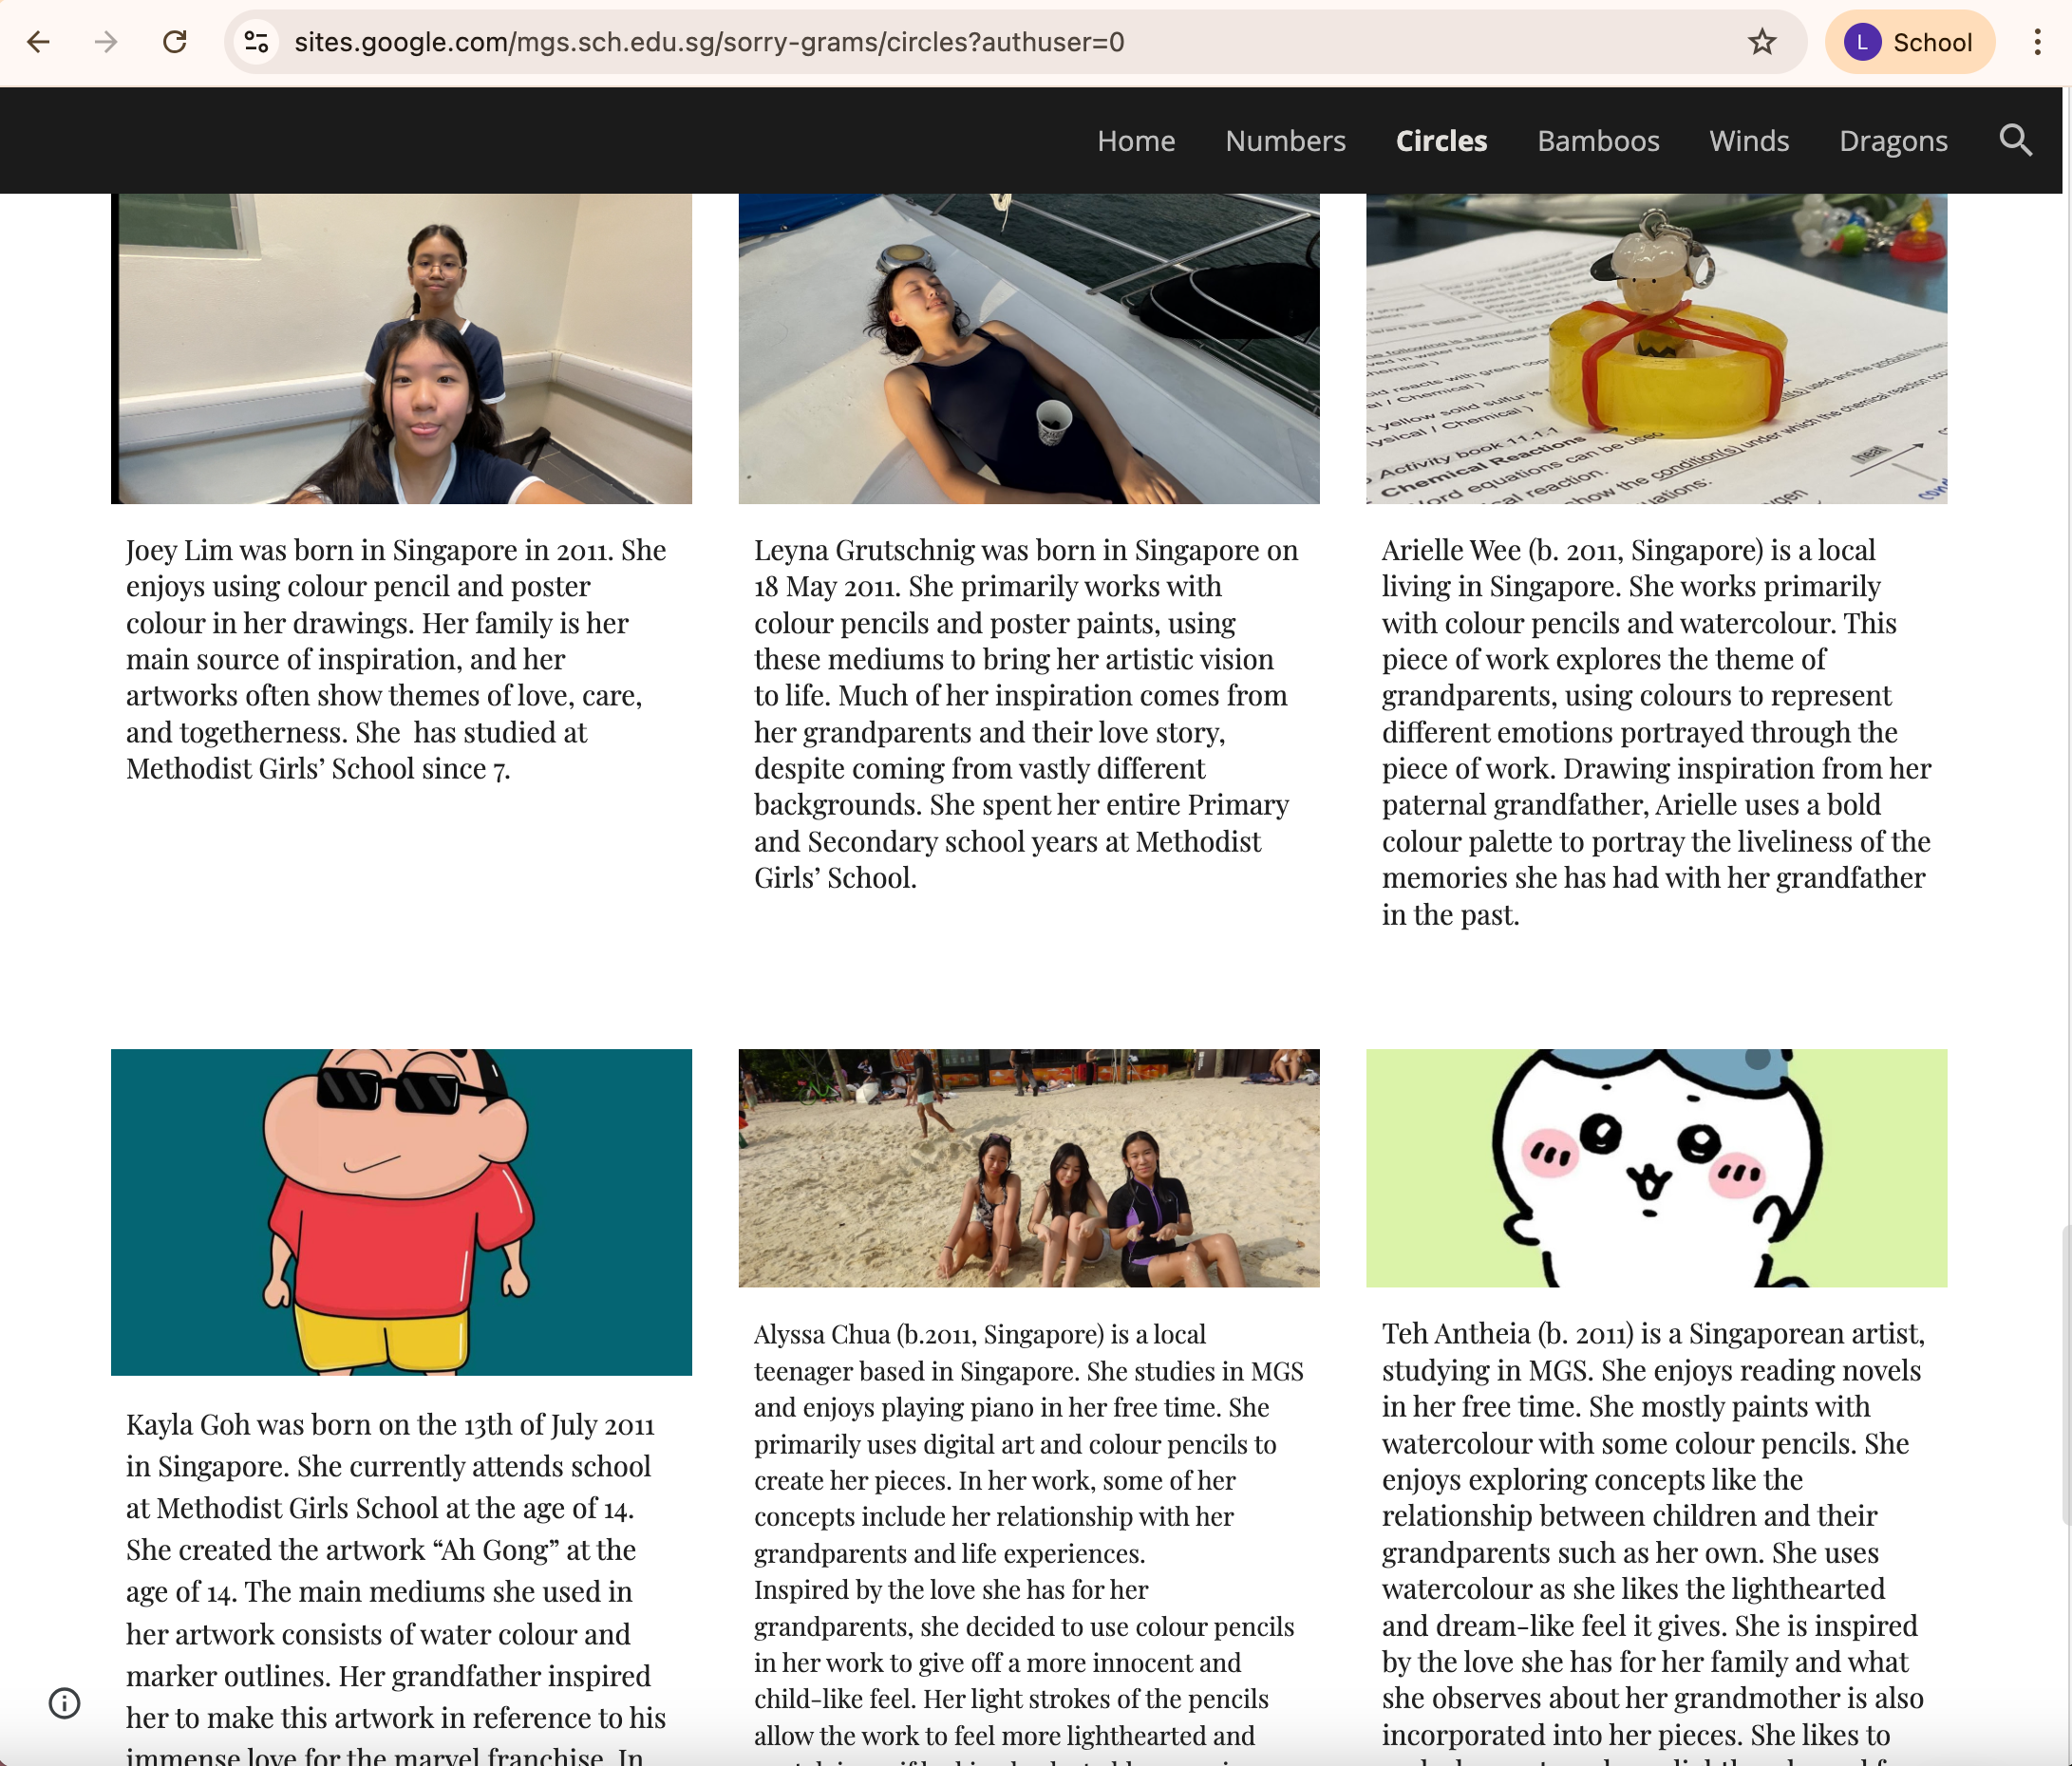Navigate to the Home page
This screenshot has width=2072, height=1766.
pyautogui.click(x=1136, y=141)
